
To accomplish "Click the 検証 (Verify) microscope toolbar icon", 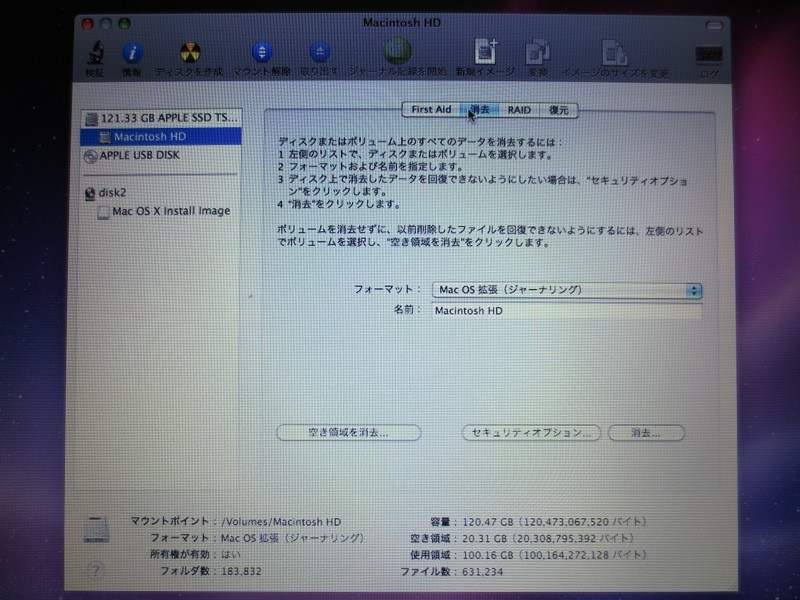I will (x=95, y=53).
